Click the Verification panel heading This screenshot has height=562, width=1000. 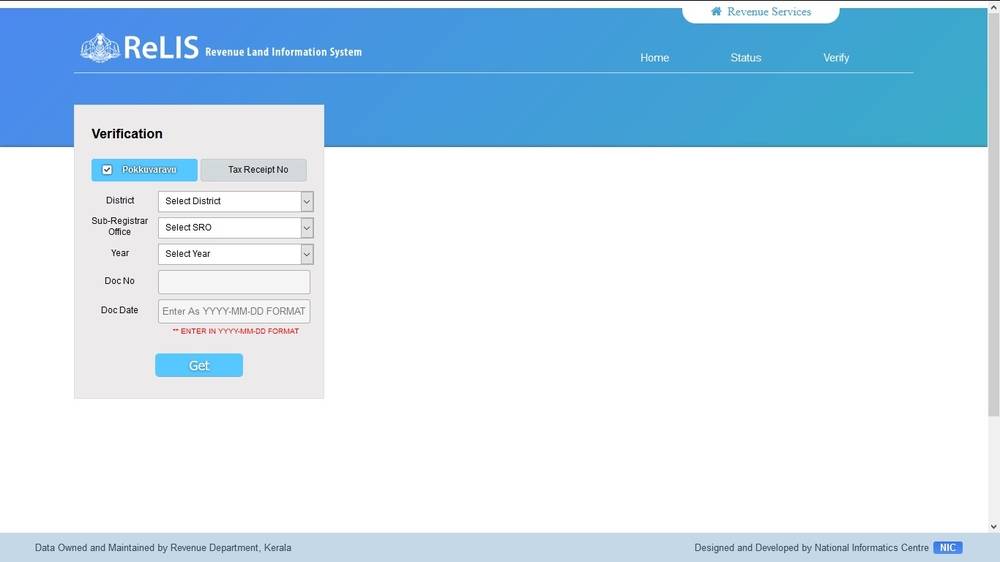click(127, 134)
